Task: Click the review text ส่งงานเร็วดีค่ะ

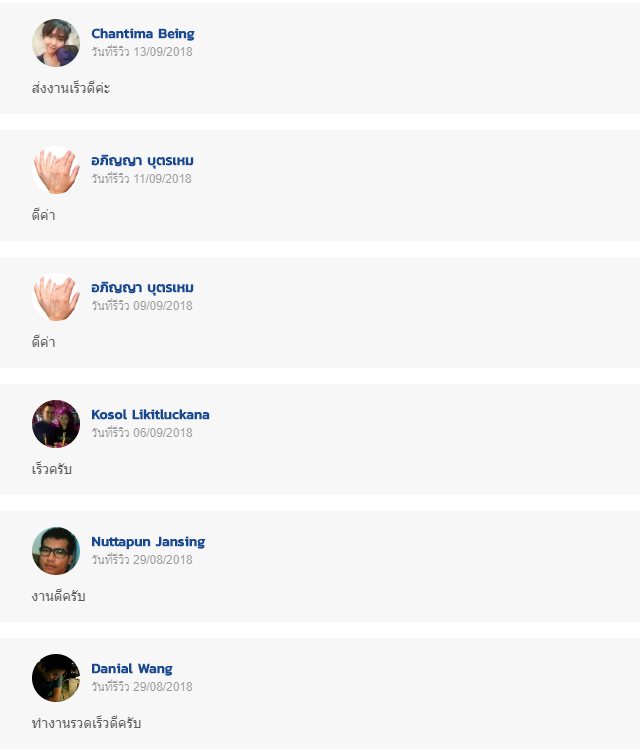Action: (71, 88)
